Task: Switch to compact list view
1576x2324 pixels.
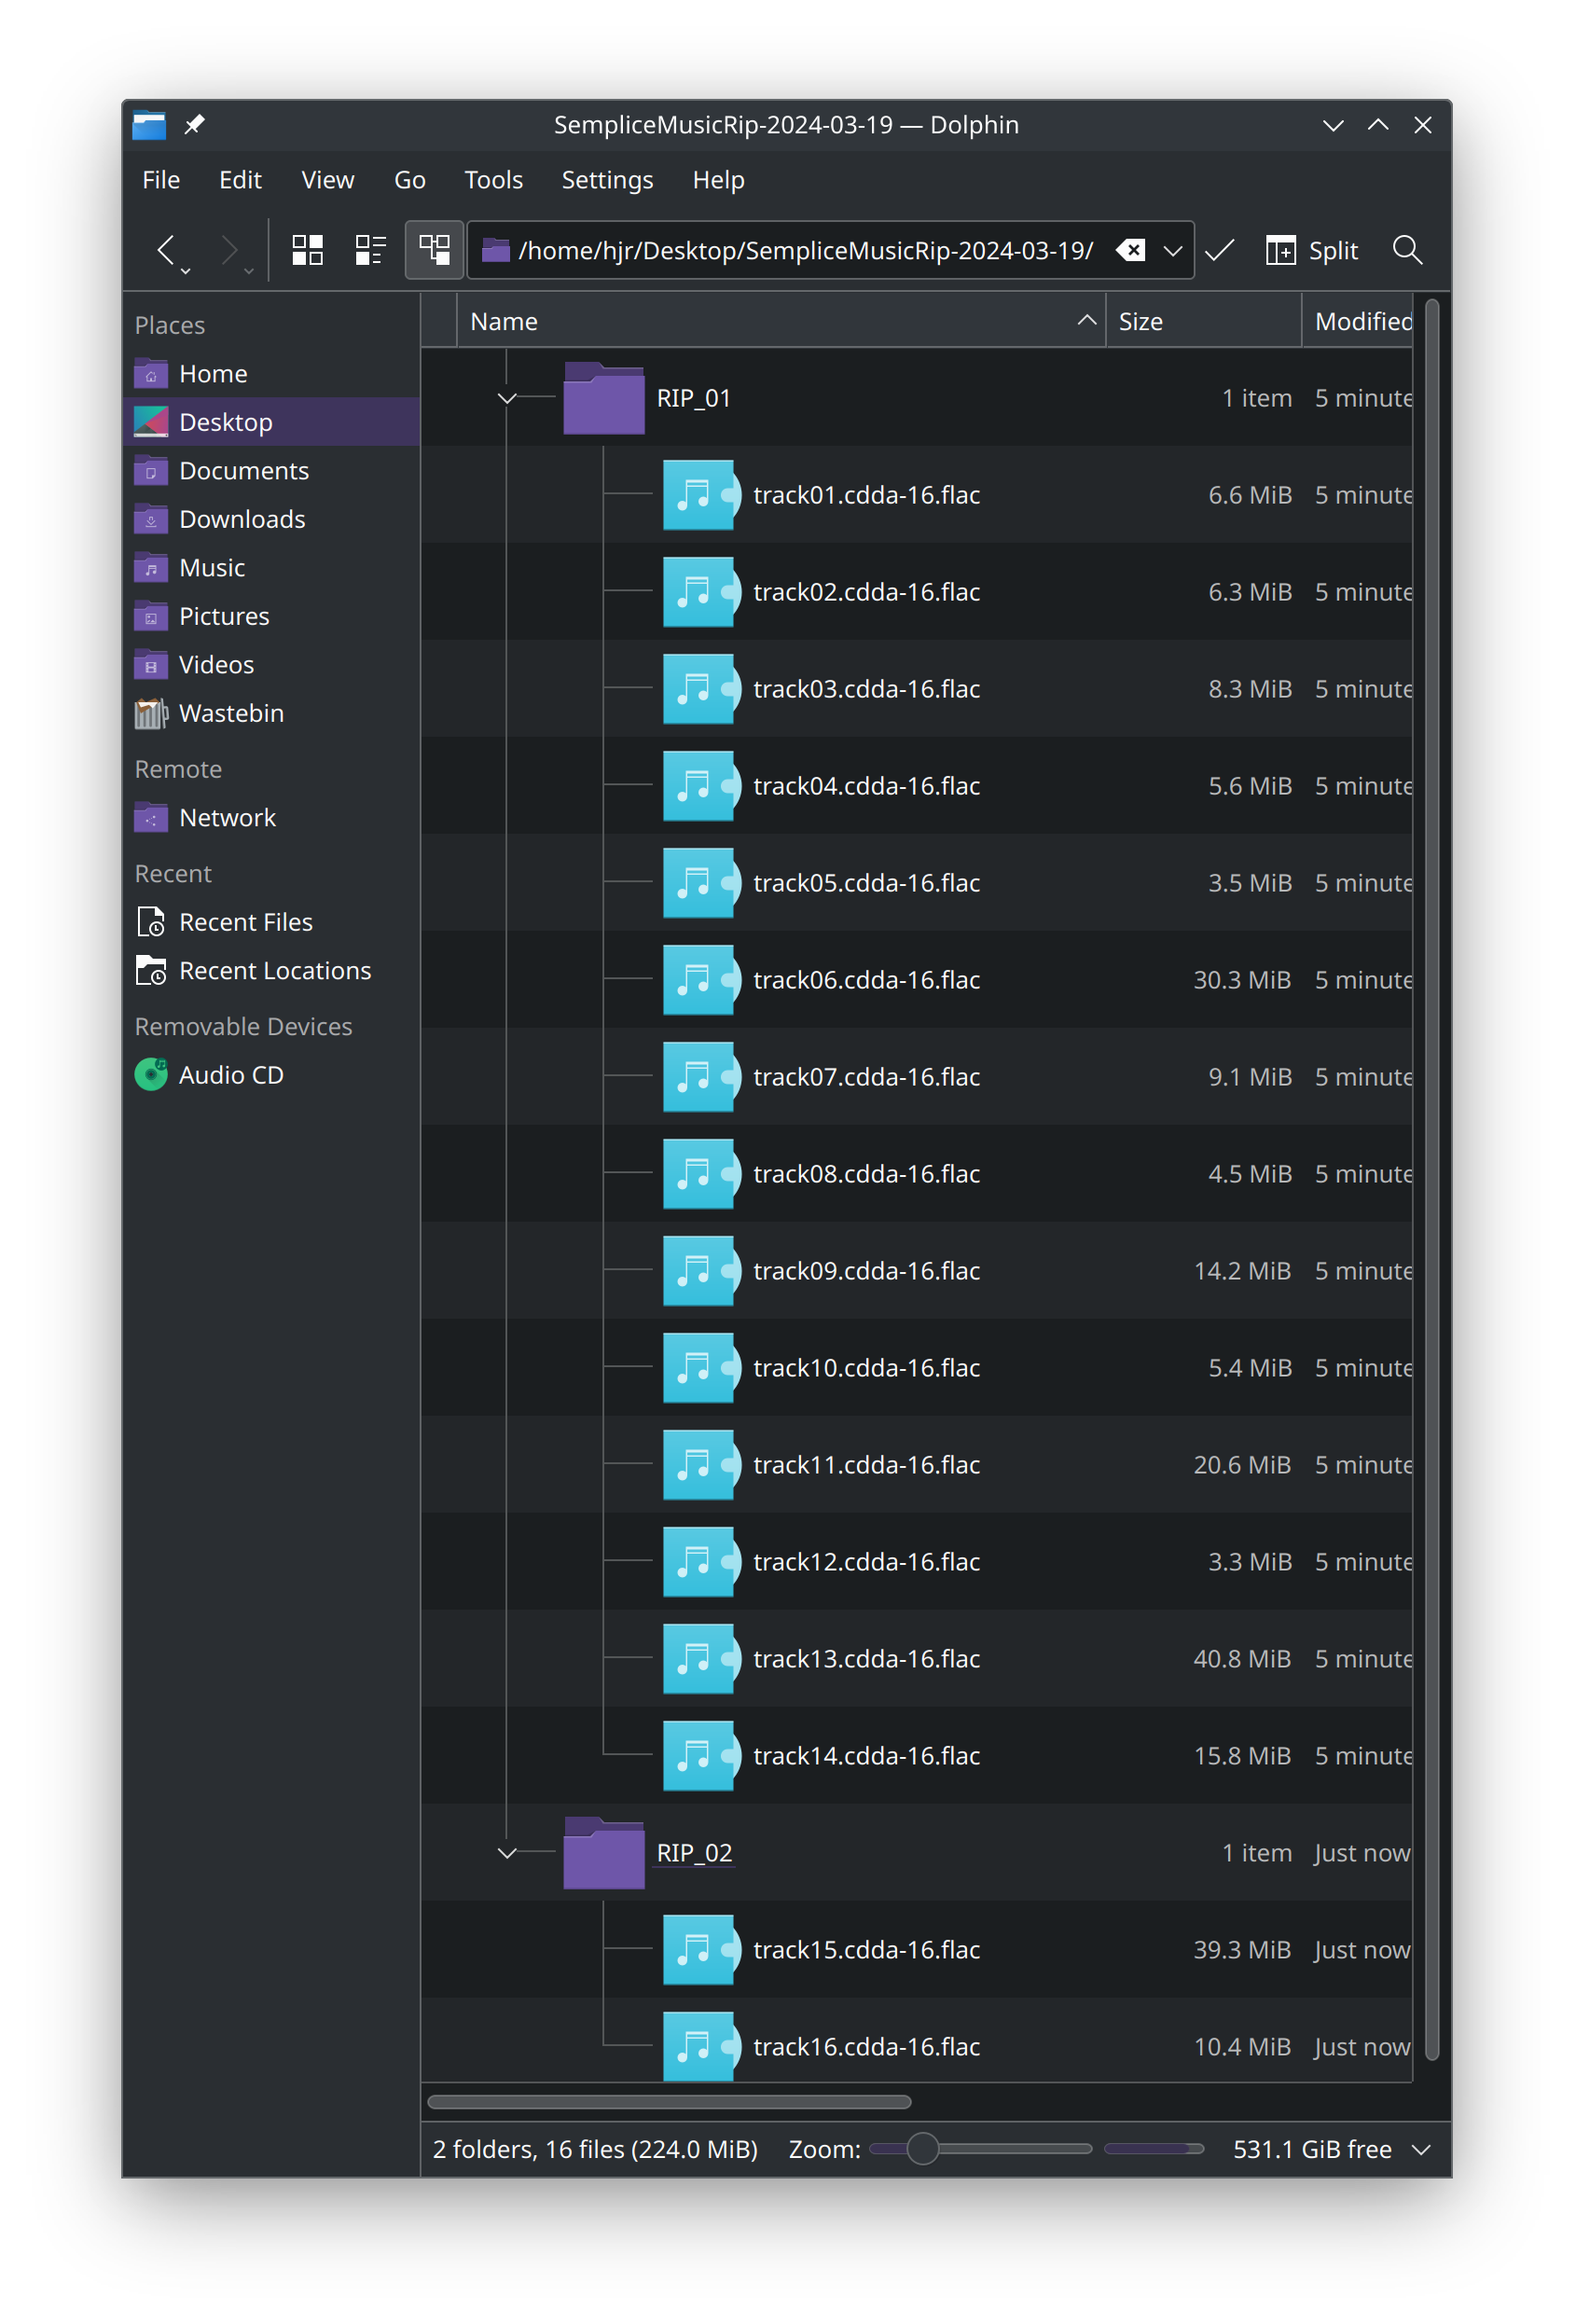Action: (x=370, y=250)
